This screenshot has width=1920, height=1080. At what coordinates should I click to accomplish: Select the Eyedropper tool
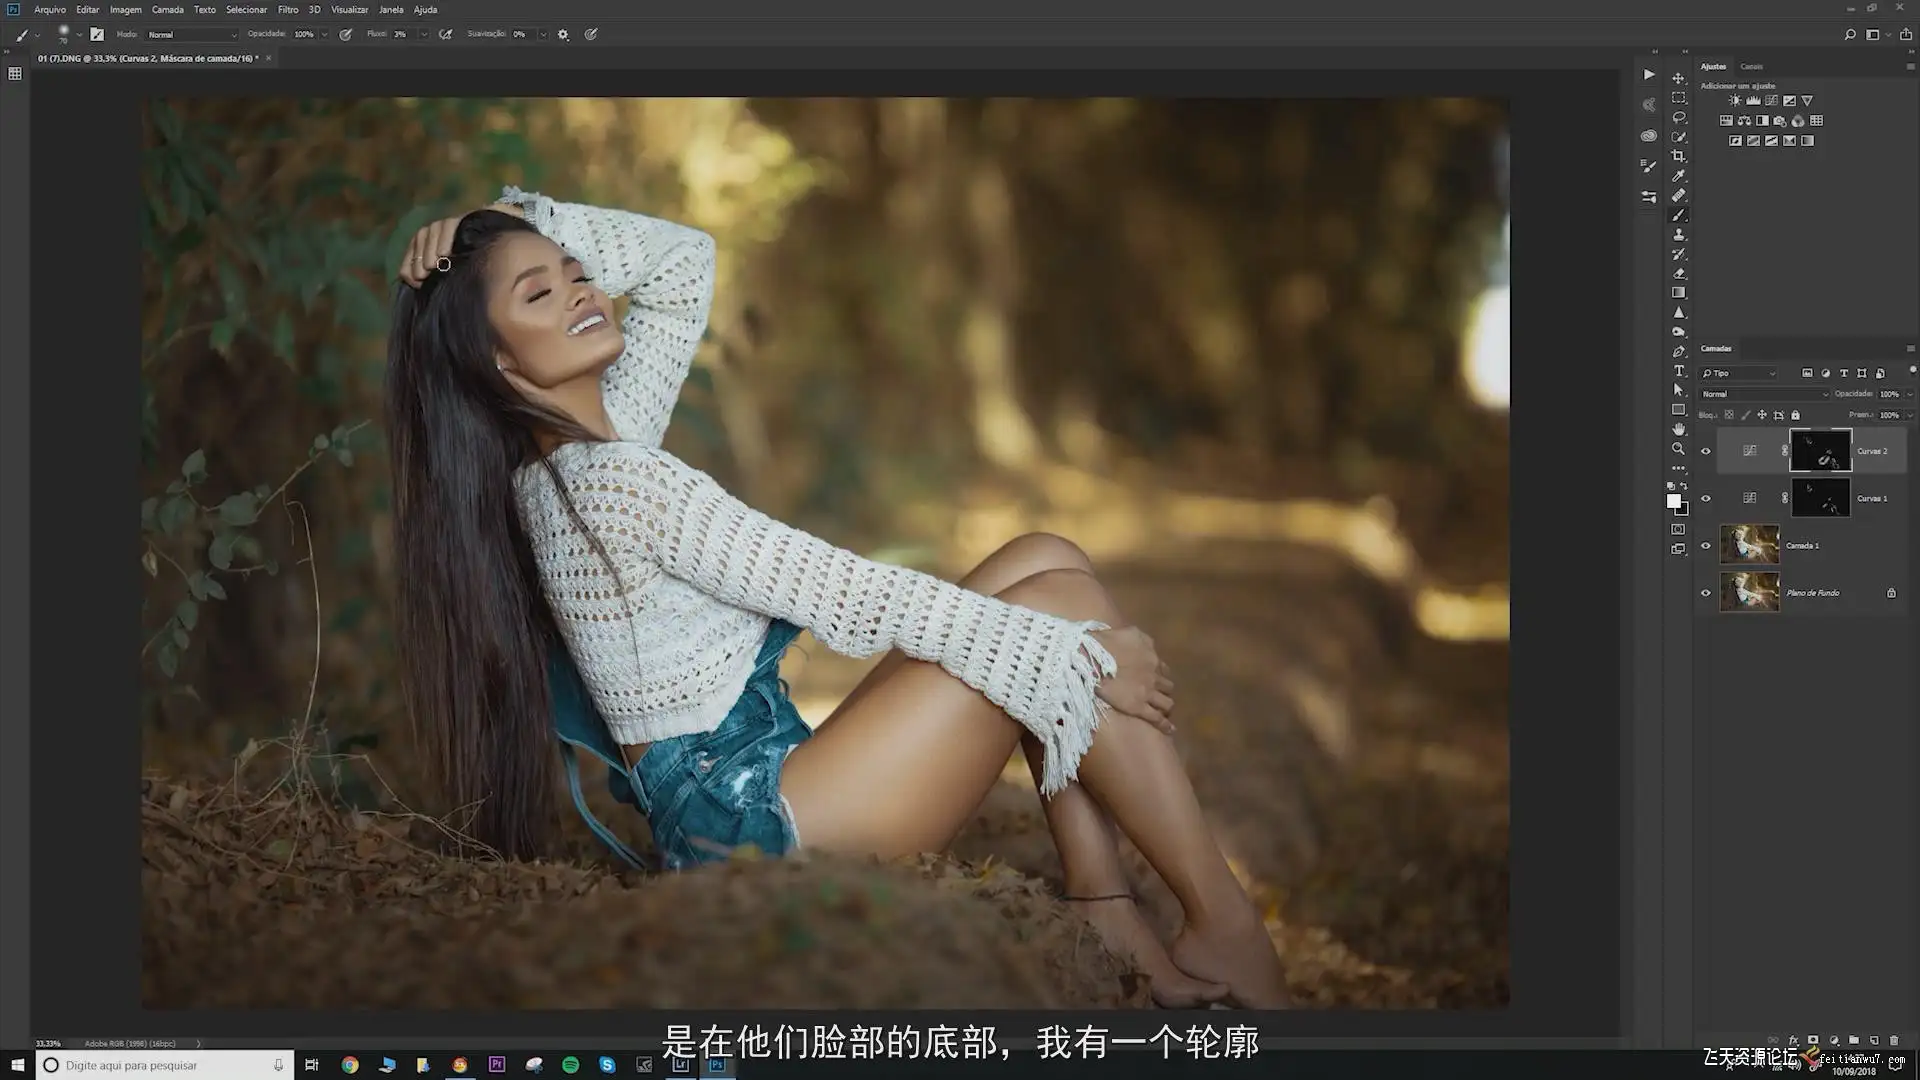coord(1679,176)
